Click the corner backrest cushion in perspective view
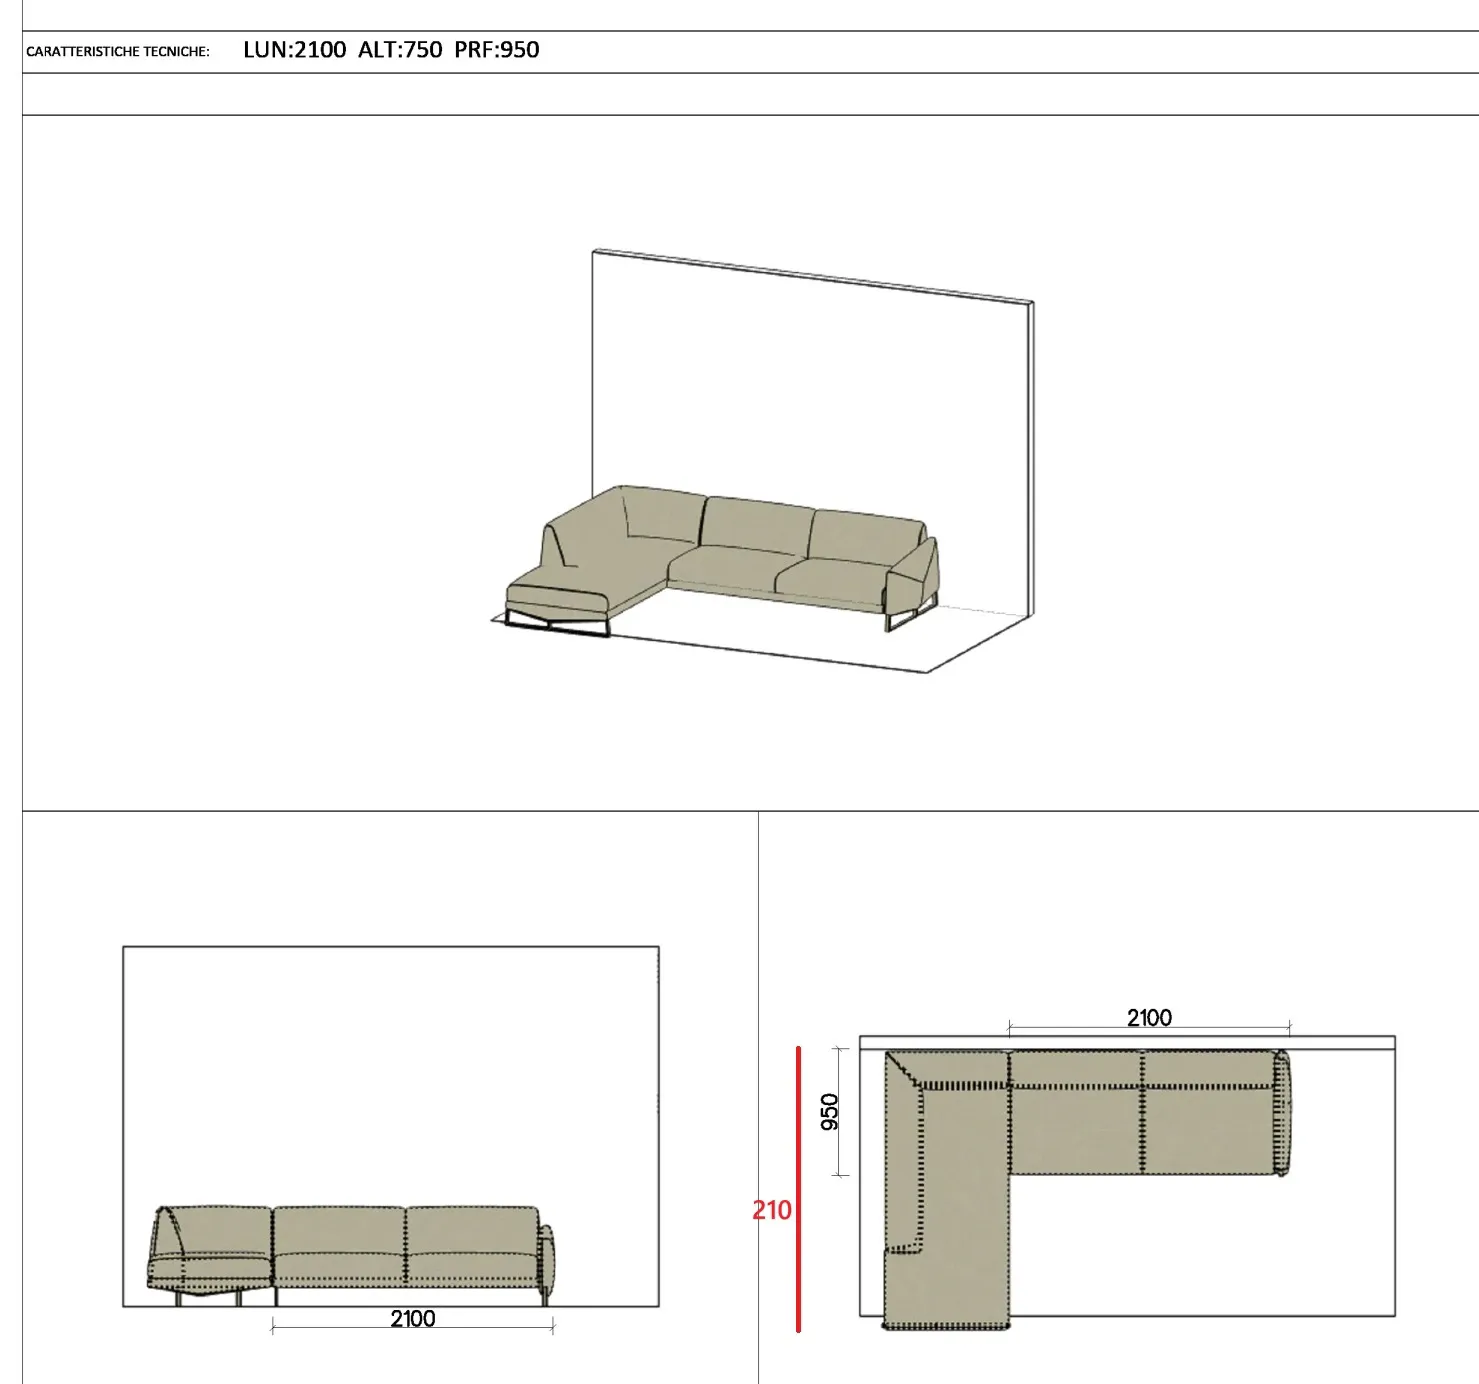Image resolution: width=1479 pixels, height=1384 pixels. (660, 520)
